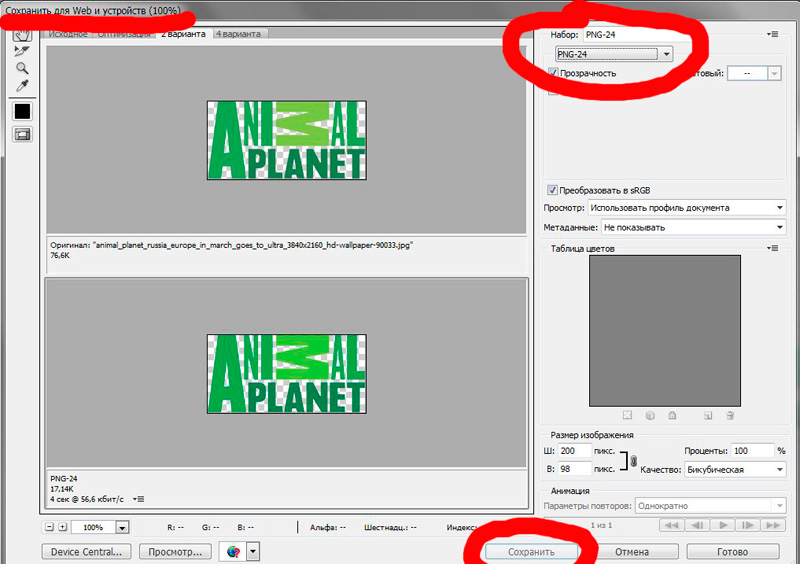Click the black eyedropper color swatch
800x564 pixels.
22,112
